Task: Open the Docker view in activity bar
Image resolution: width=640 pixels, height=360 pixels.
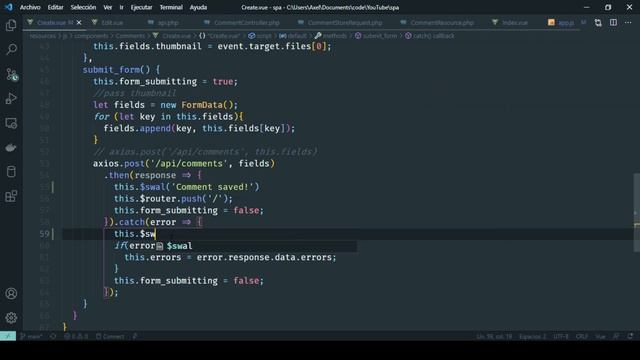Action: 11,147
